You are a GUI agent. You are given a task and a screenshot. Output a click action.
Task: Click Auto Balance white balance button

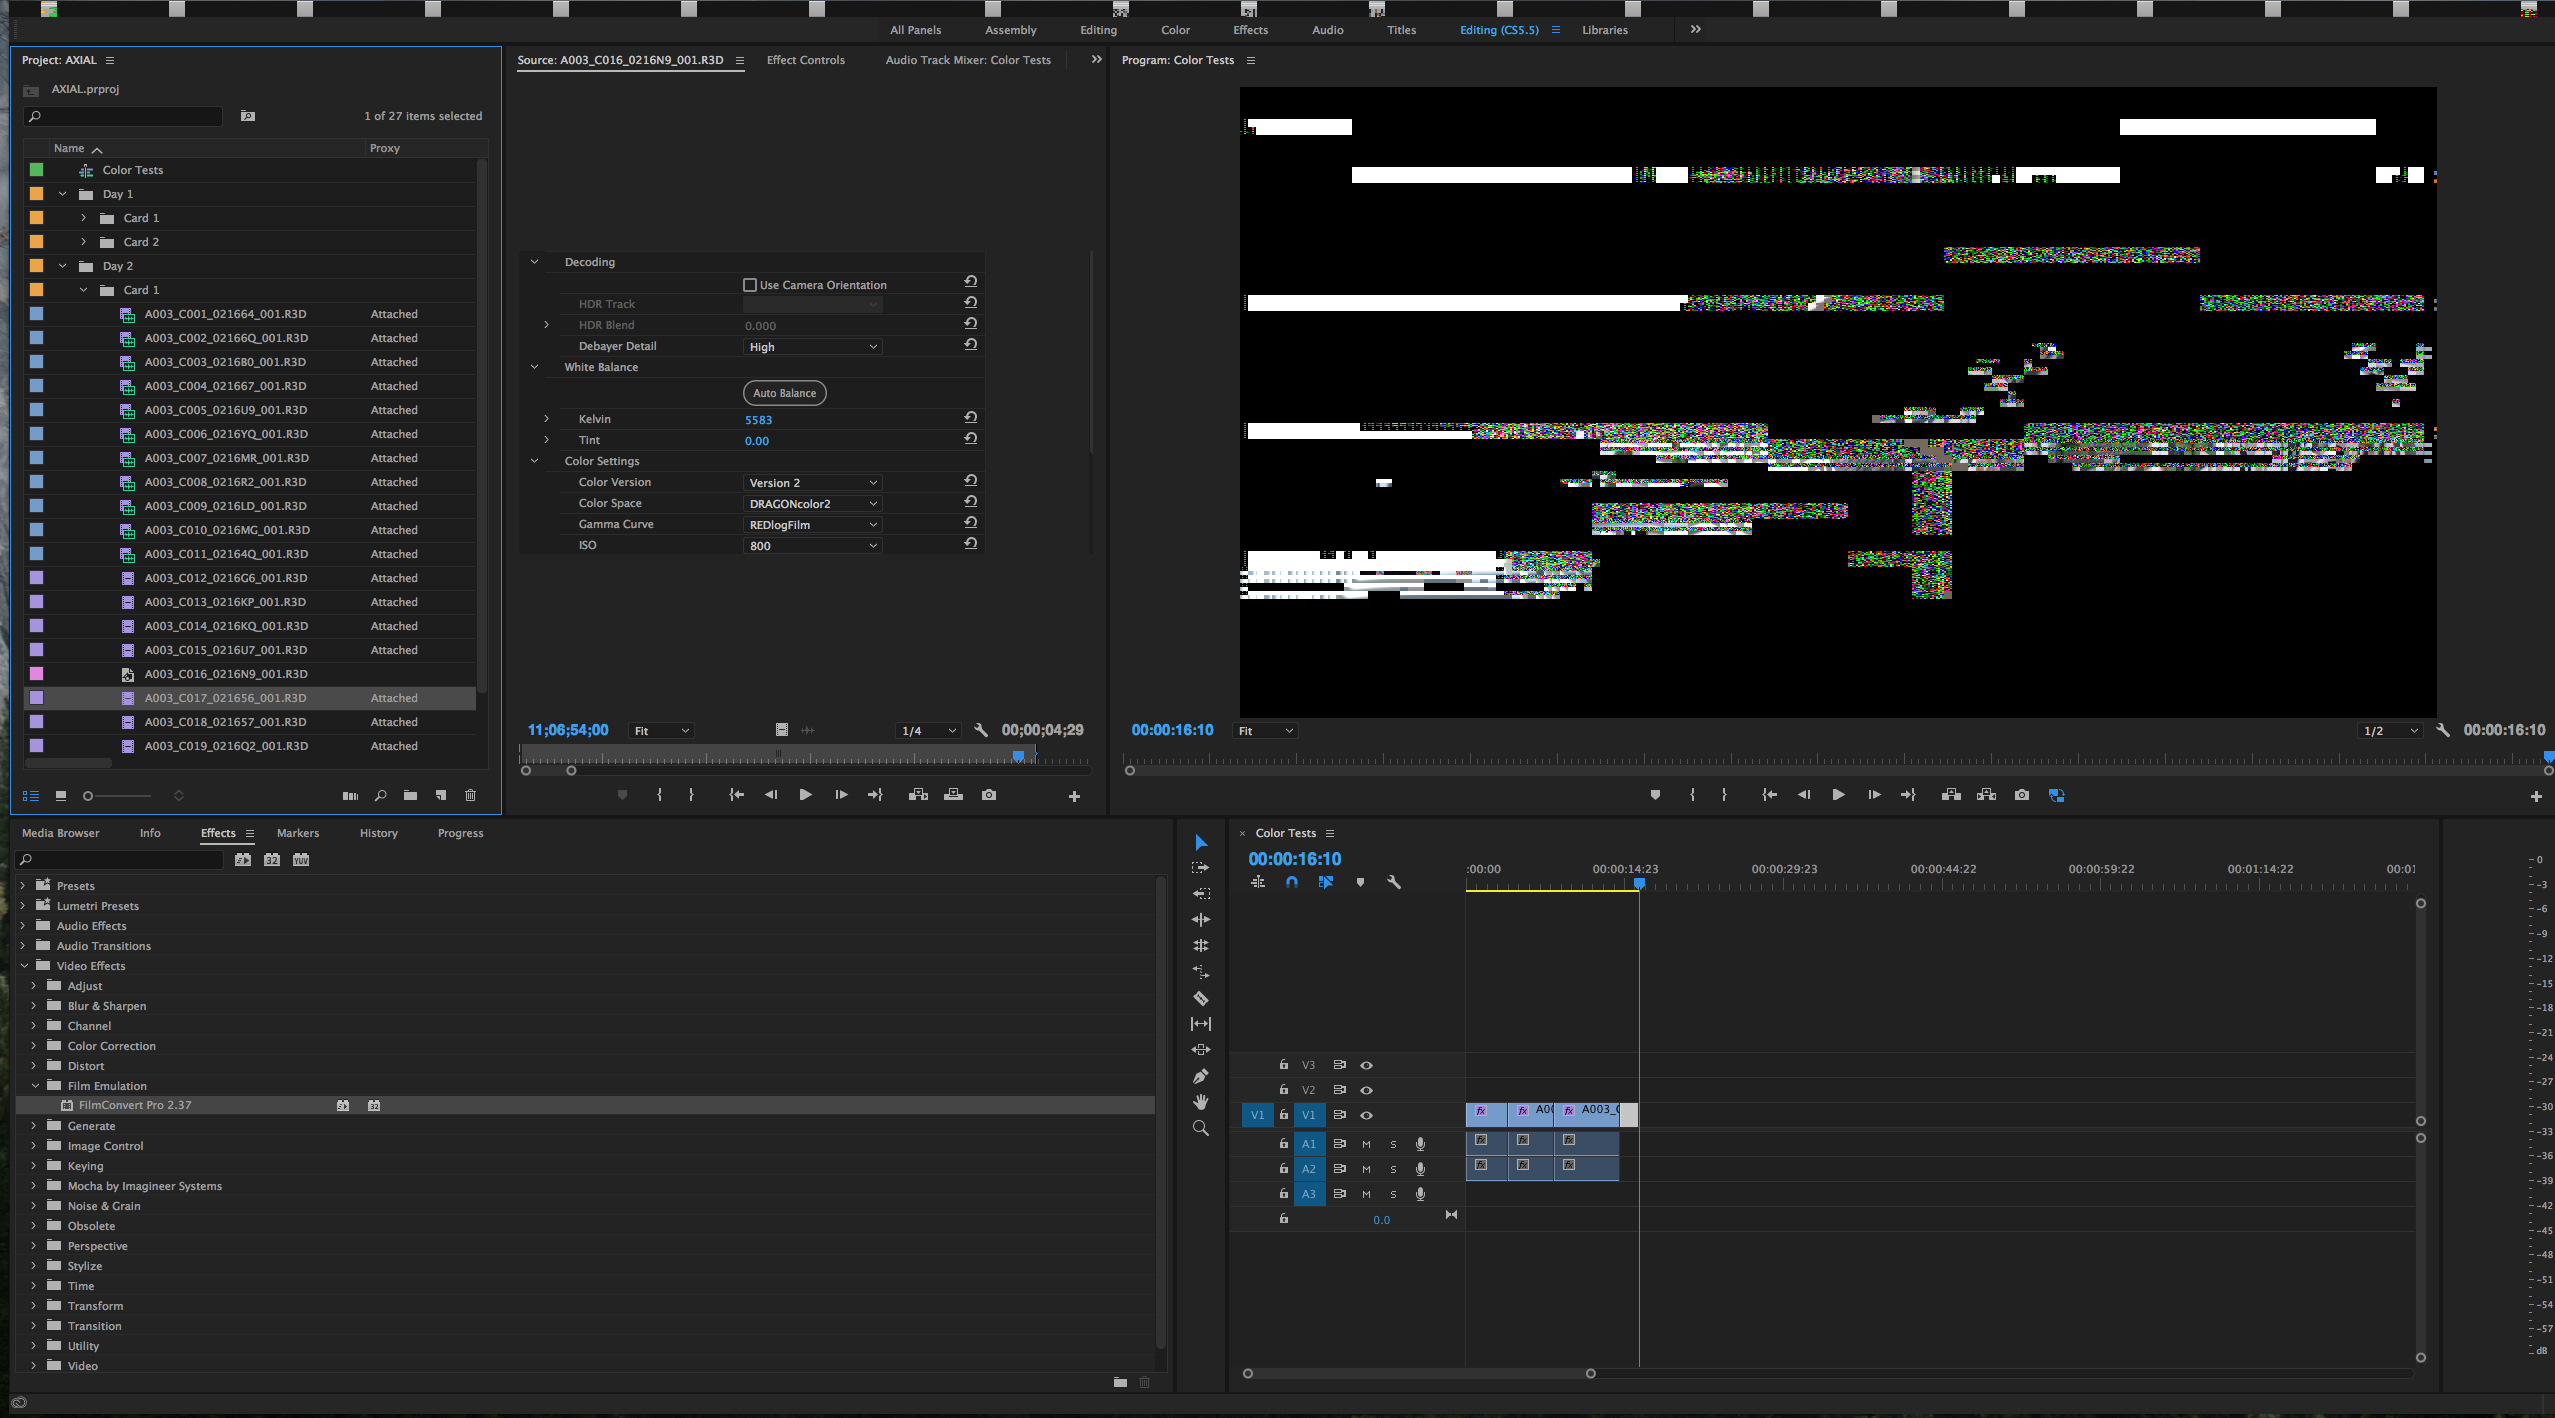pos(782,391)
